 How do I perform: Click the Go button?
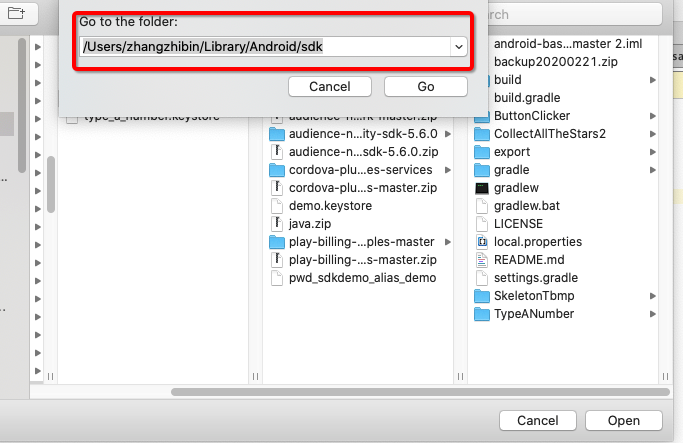[426, 86]
